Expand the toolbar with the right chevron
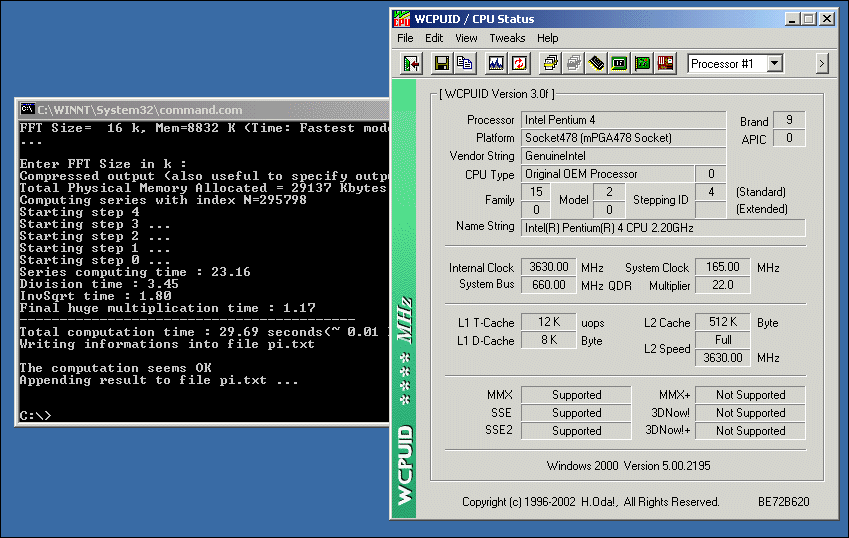 pos(822,64)
